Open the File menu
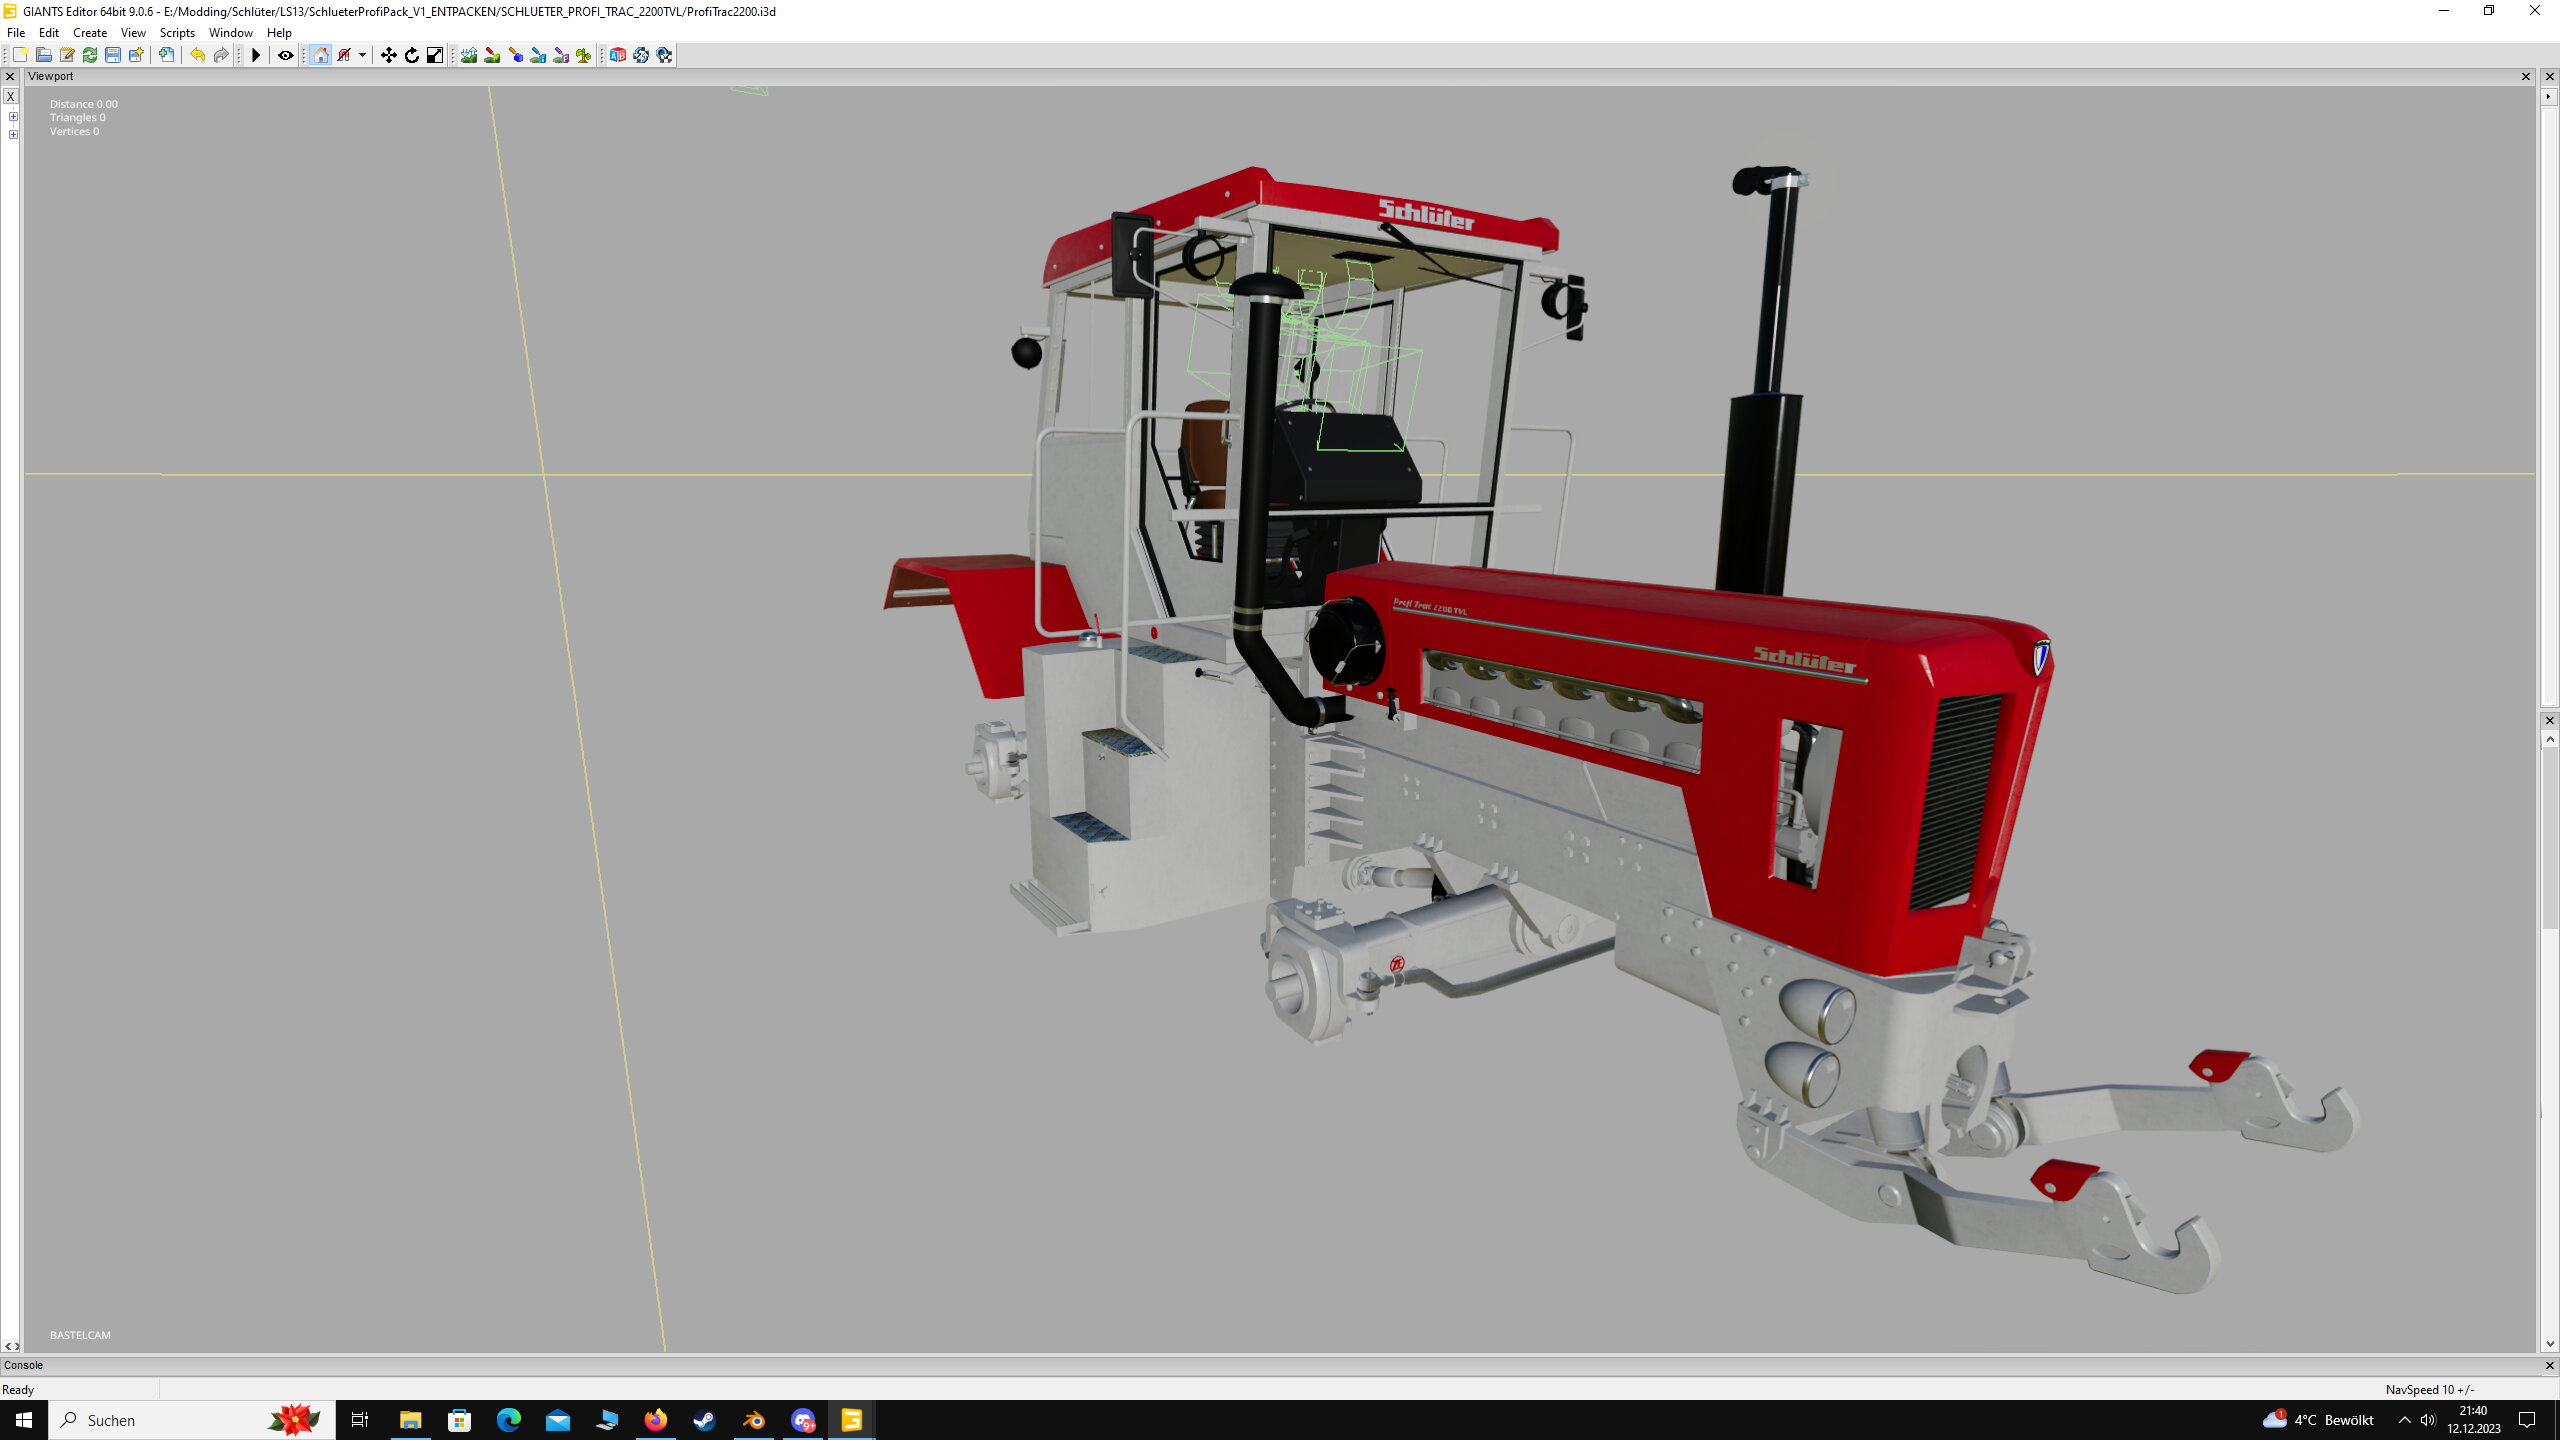 (16, 33)
